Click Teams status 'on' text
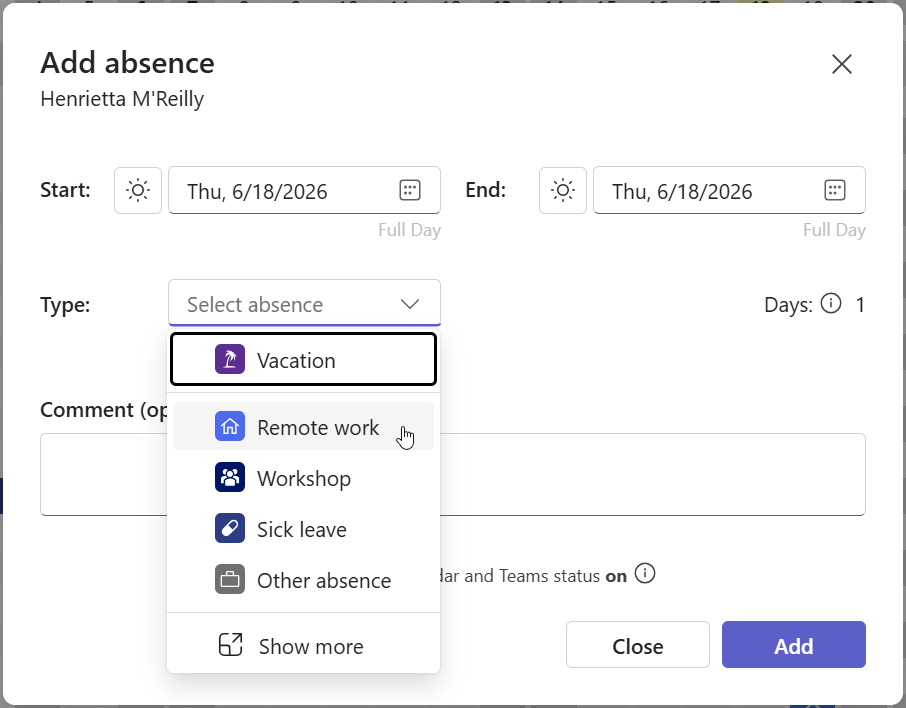 (x=616, y=576)
